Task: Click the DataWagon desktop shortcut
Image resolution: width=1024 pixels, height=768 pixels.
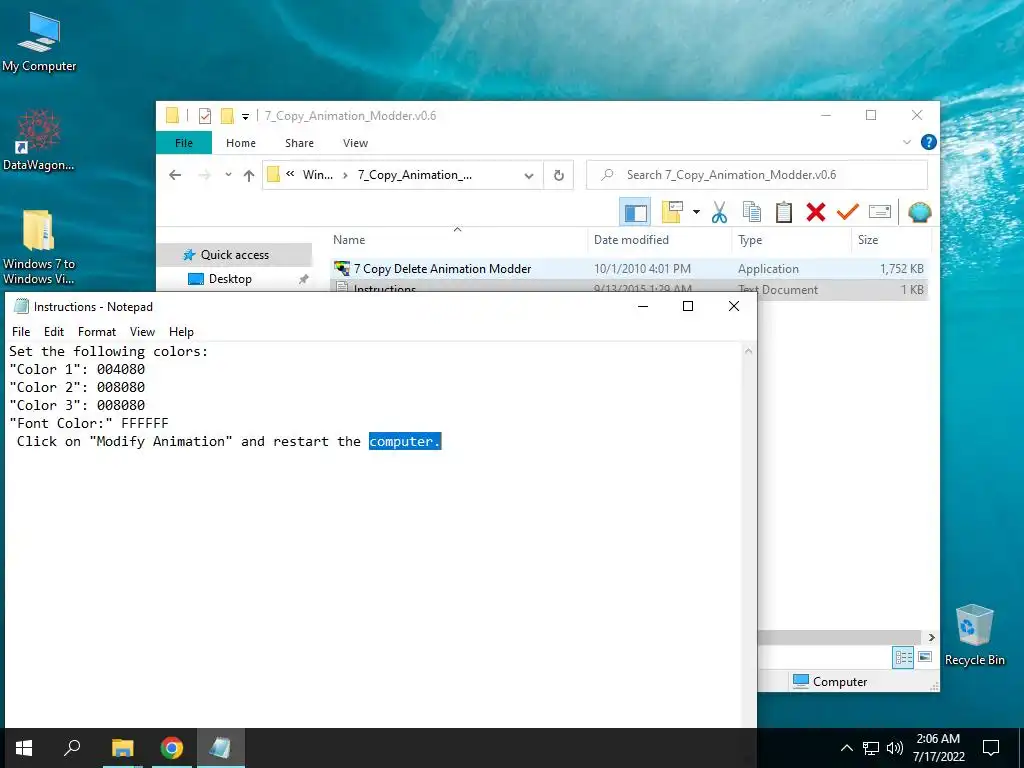Action: 39,140
